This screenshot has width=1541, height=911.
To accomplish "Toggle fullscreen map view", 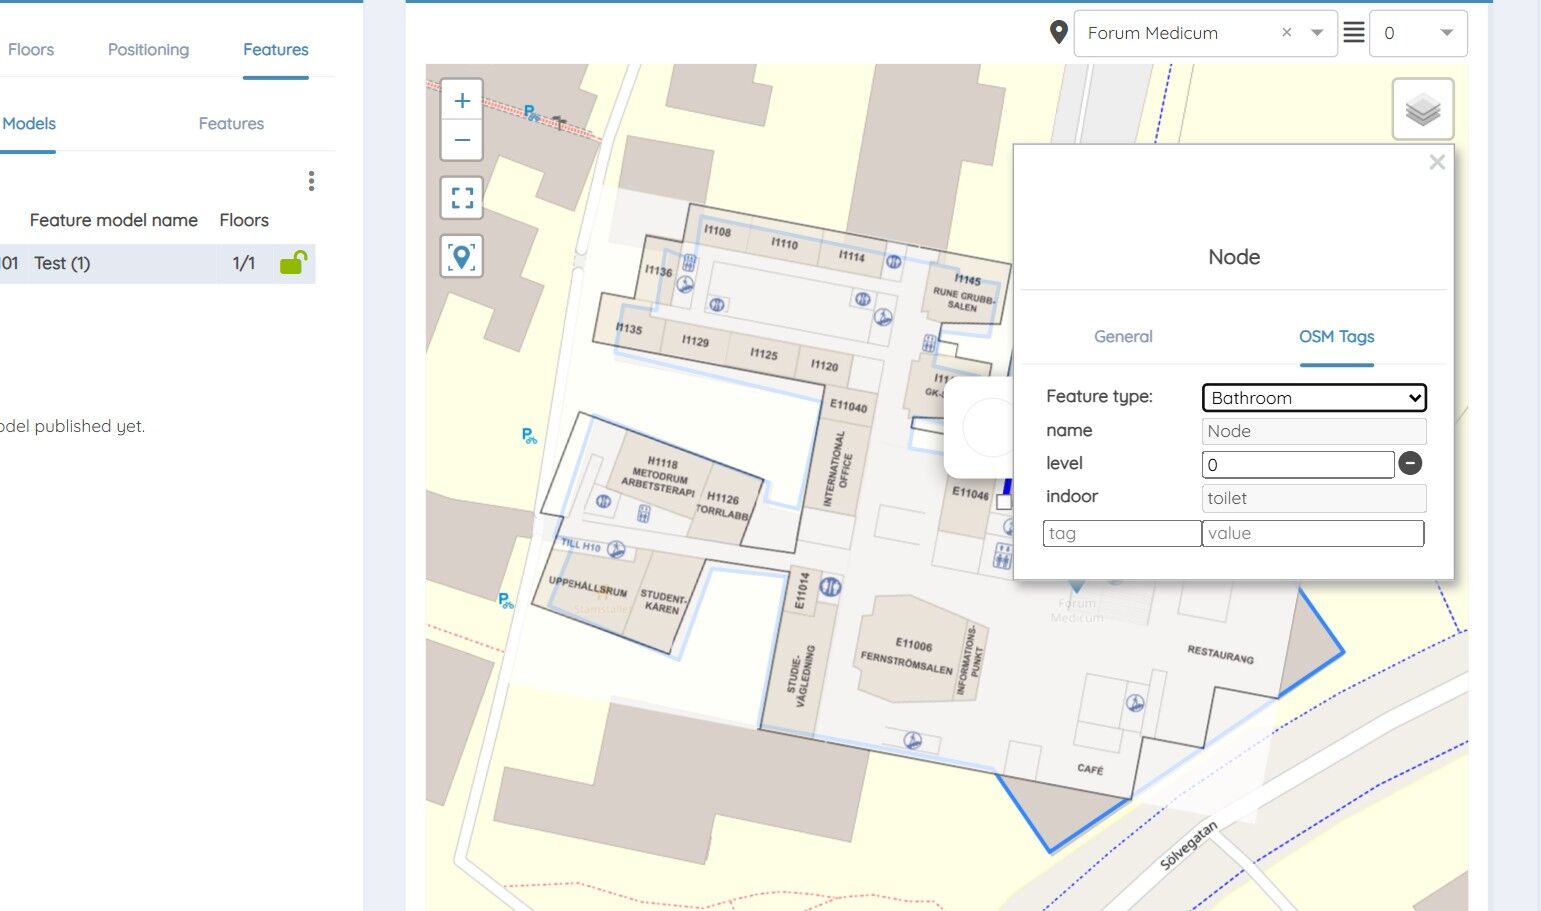I will coord(462,198).
